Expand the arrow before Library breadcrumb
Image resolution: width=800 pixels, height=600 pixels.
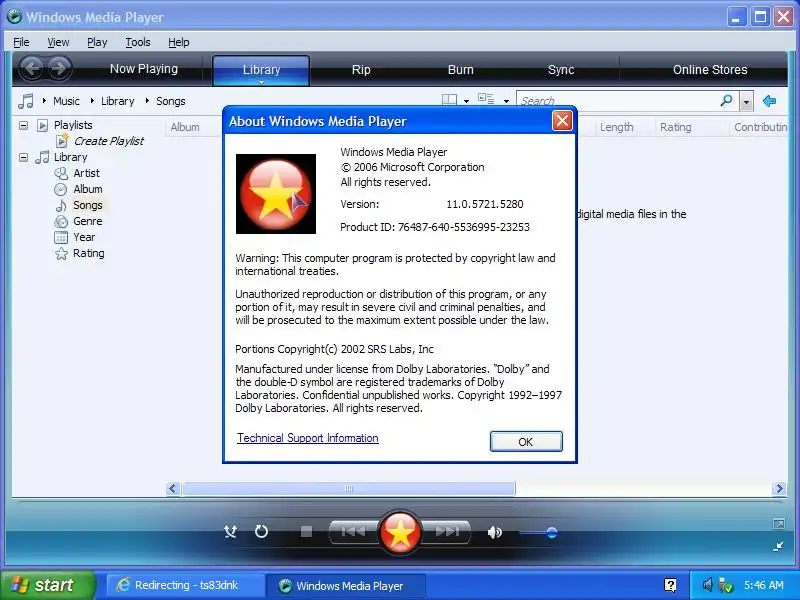pyautogui.click(x=92, y=101)
